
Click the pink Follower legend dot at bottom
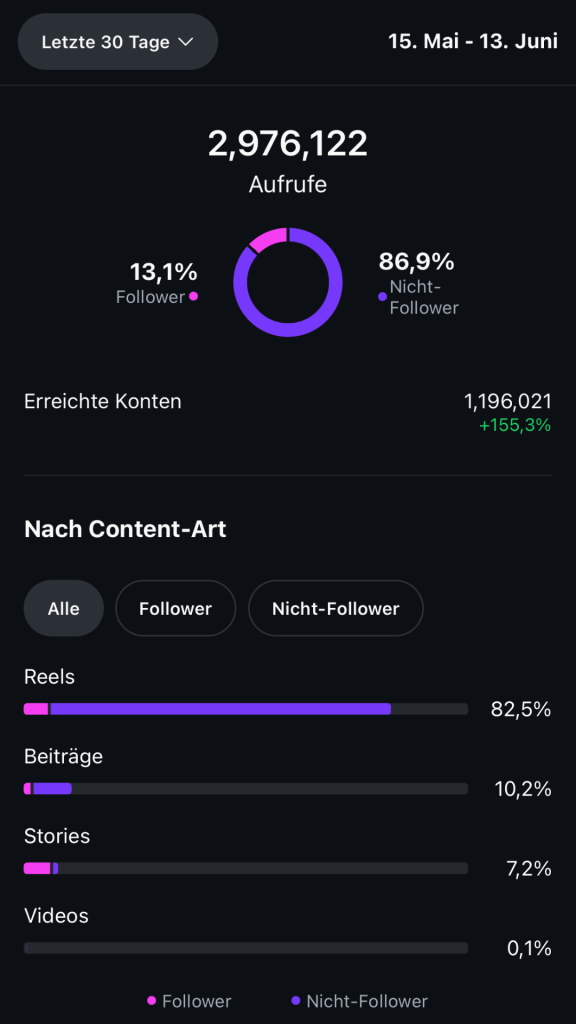[x=152, y=1000]
